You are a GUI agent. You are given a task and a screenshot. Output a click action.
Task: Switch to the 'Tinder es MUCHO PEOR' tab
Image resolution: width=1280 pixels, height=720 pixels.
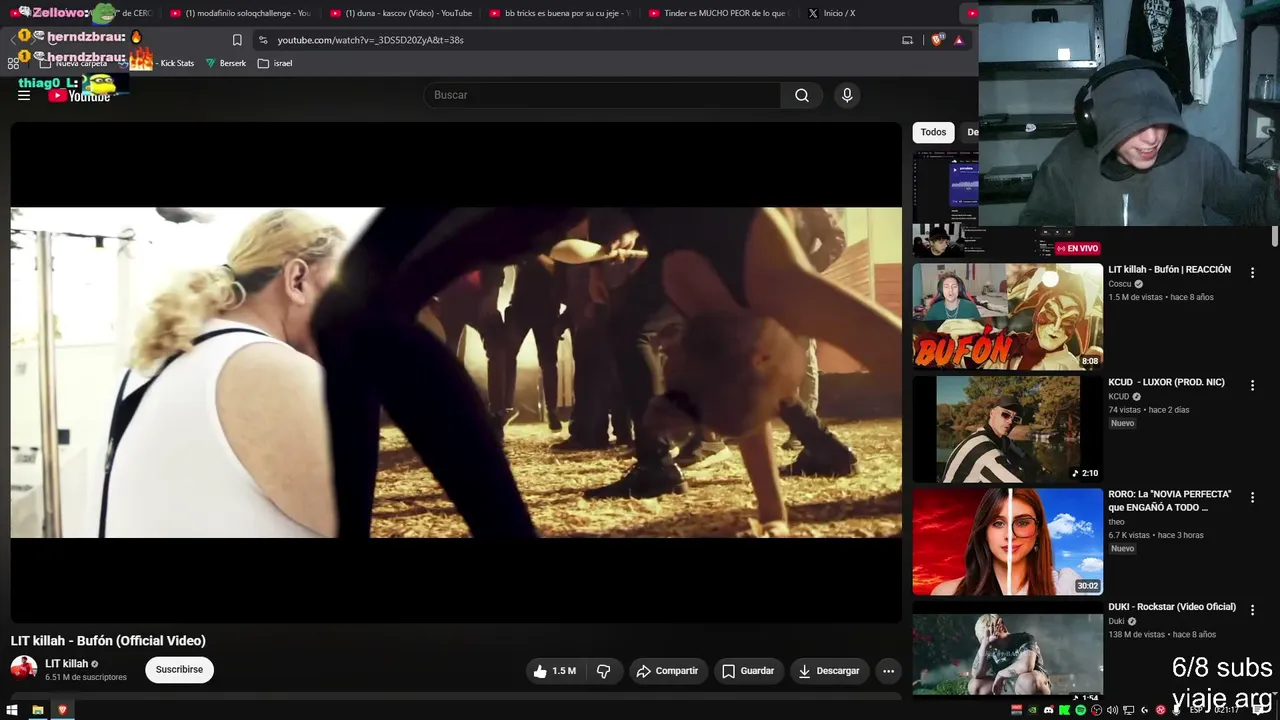point(720,13)
